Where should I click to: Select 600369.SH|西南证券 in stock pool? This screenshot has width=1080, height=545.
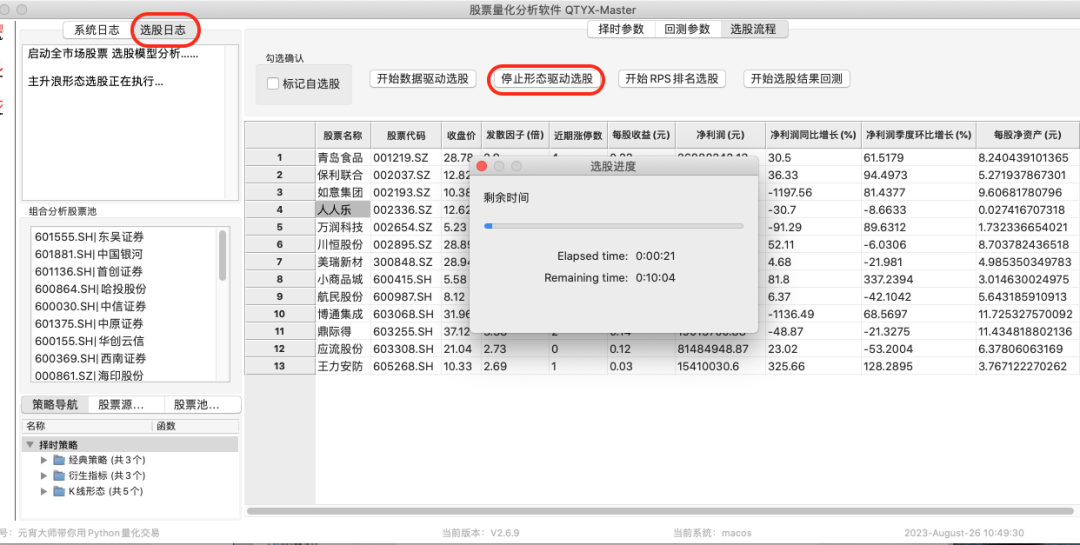90,359
